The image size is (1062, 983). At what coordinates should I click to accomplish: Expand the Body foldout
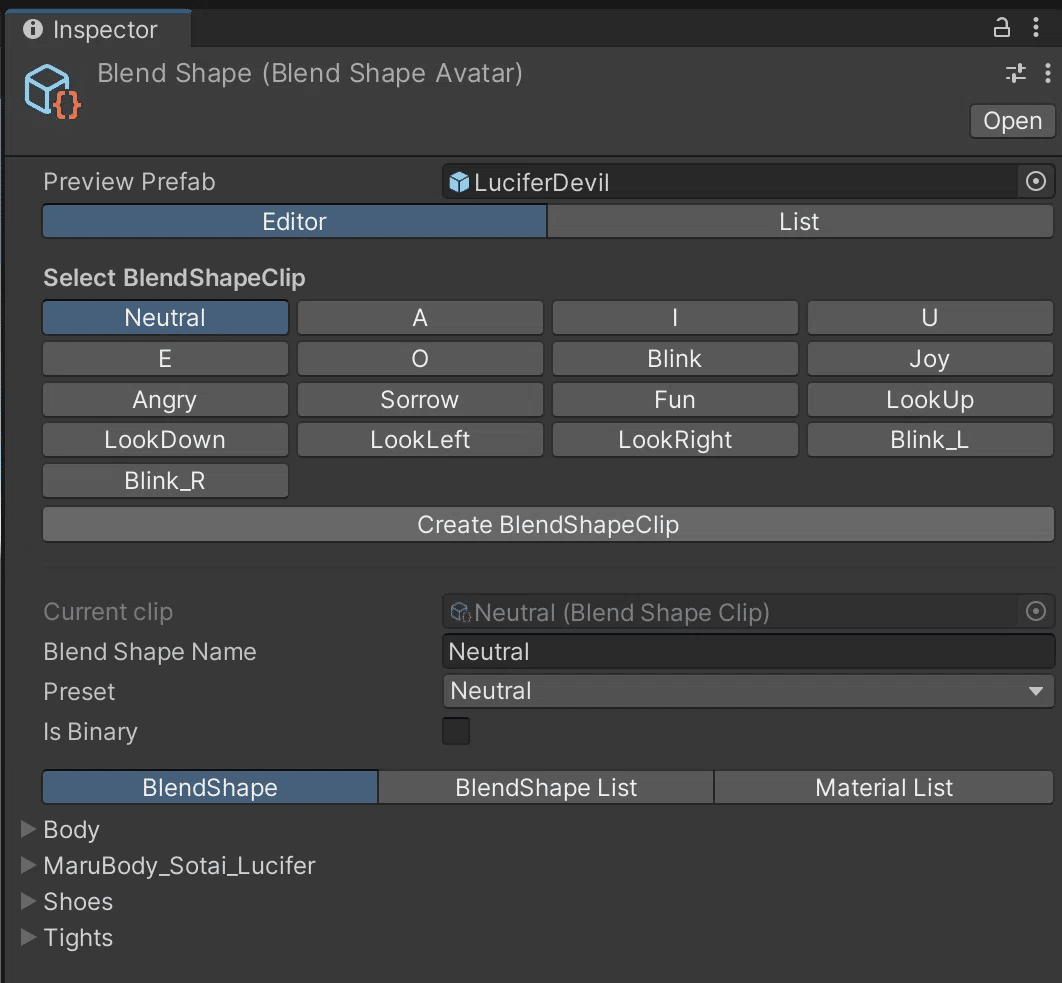coord(29,830)
